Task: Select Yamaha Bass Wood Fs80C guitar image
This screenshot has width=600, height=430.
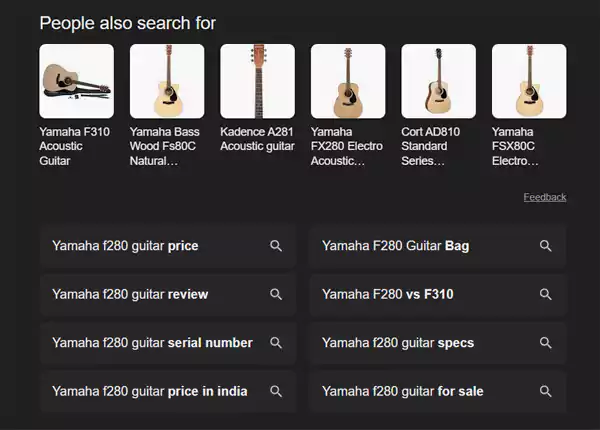Action: (167, 82)
